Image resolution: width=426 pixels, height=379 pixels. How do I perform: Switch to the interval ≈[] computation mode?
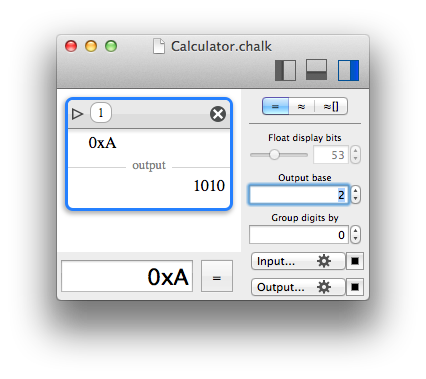(331, 106)
